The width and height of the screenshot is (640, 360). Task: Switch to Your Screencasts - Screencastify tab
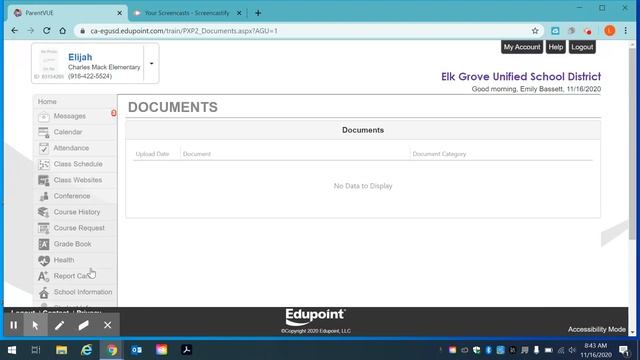pos(187,13)
